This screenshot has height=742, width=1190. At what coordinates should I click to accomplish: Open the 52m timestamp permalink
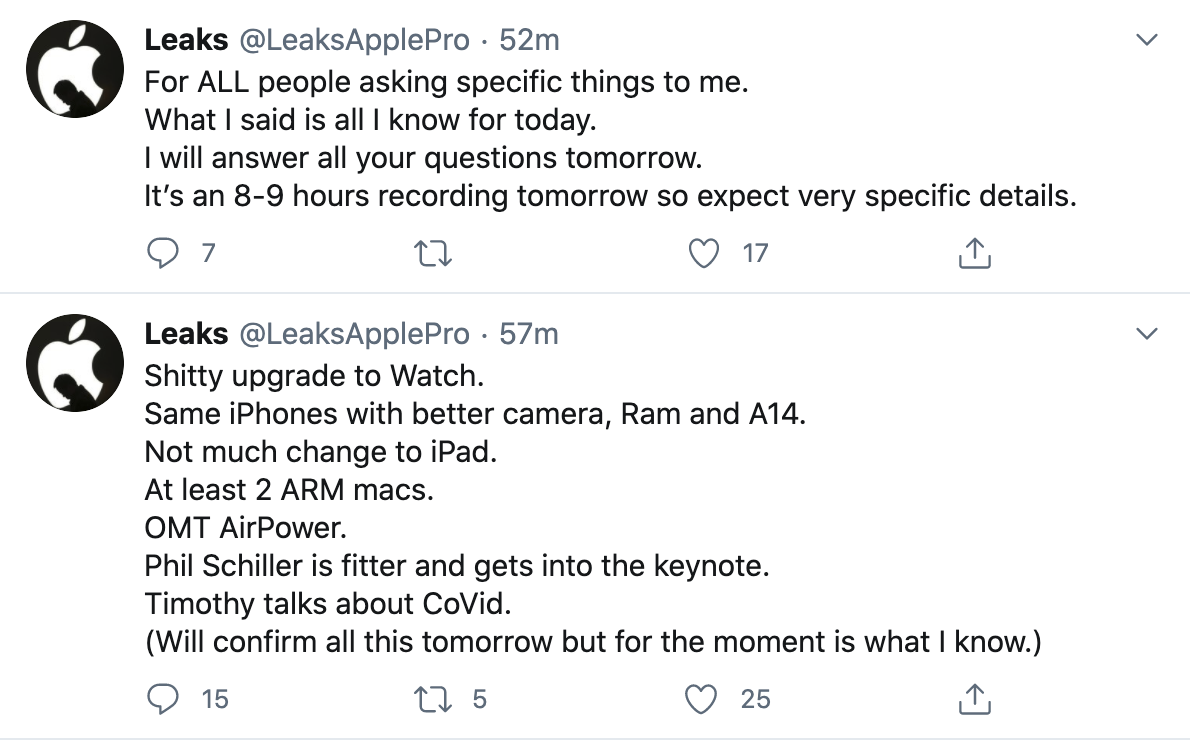point(529,40)
